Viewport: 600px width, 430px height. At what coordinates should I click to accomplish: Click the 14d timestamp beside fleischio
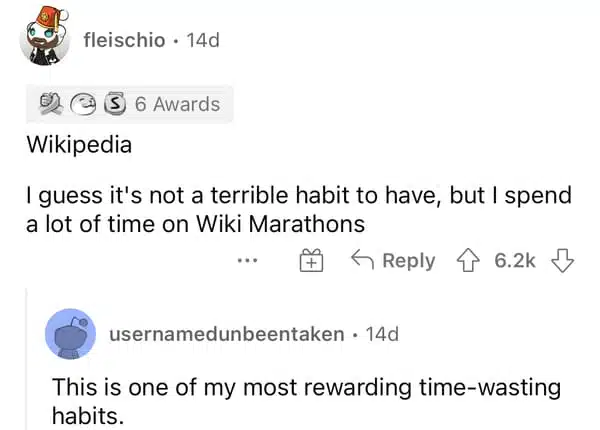click(x=203, y=40)
